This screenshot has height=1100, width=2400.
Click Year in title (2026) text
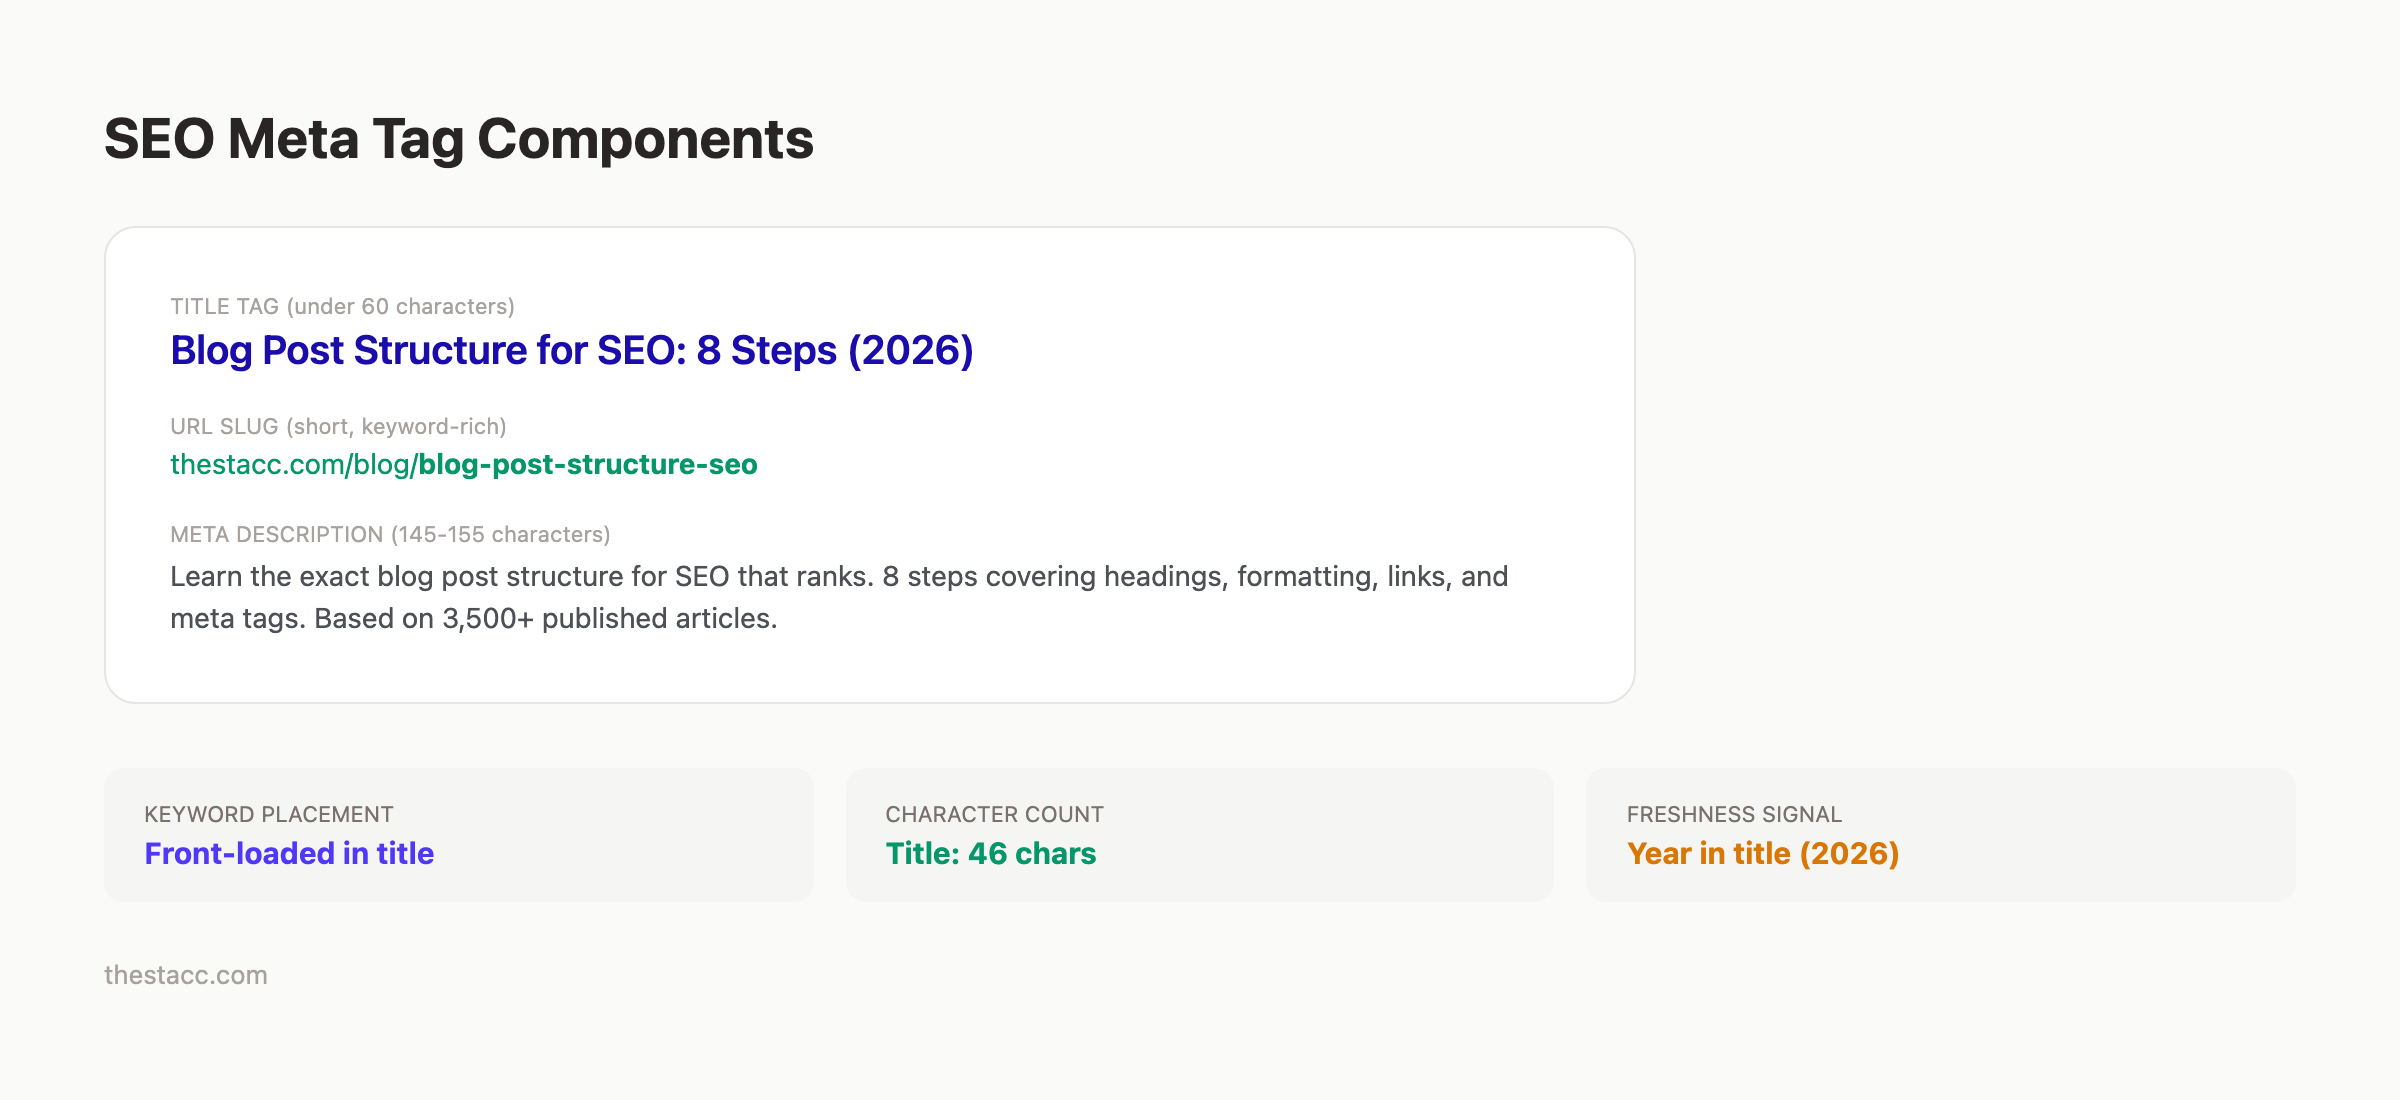[x=1762, y=854]
